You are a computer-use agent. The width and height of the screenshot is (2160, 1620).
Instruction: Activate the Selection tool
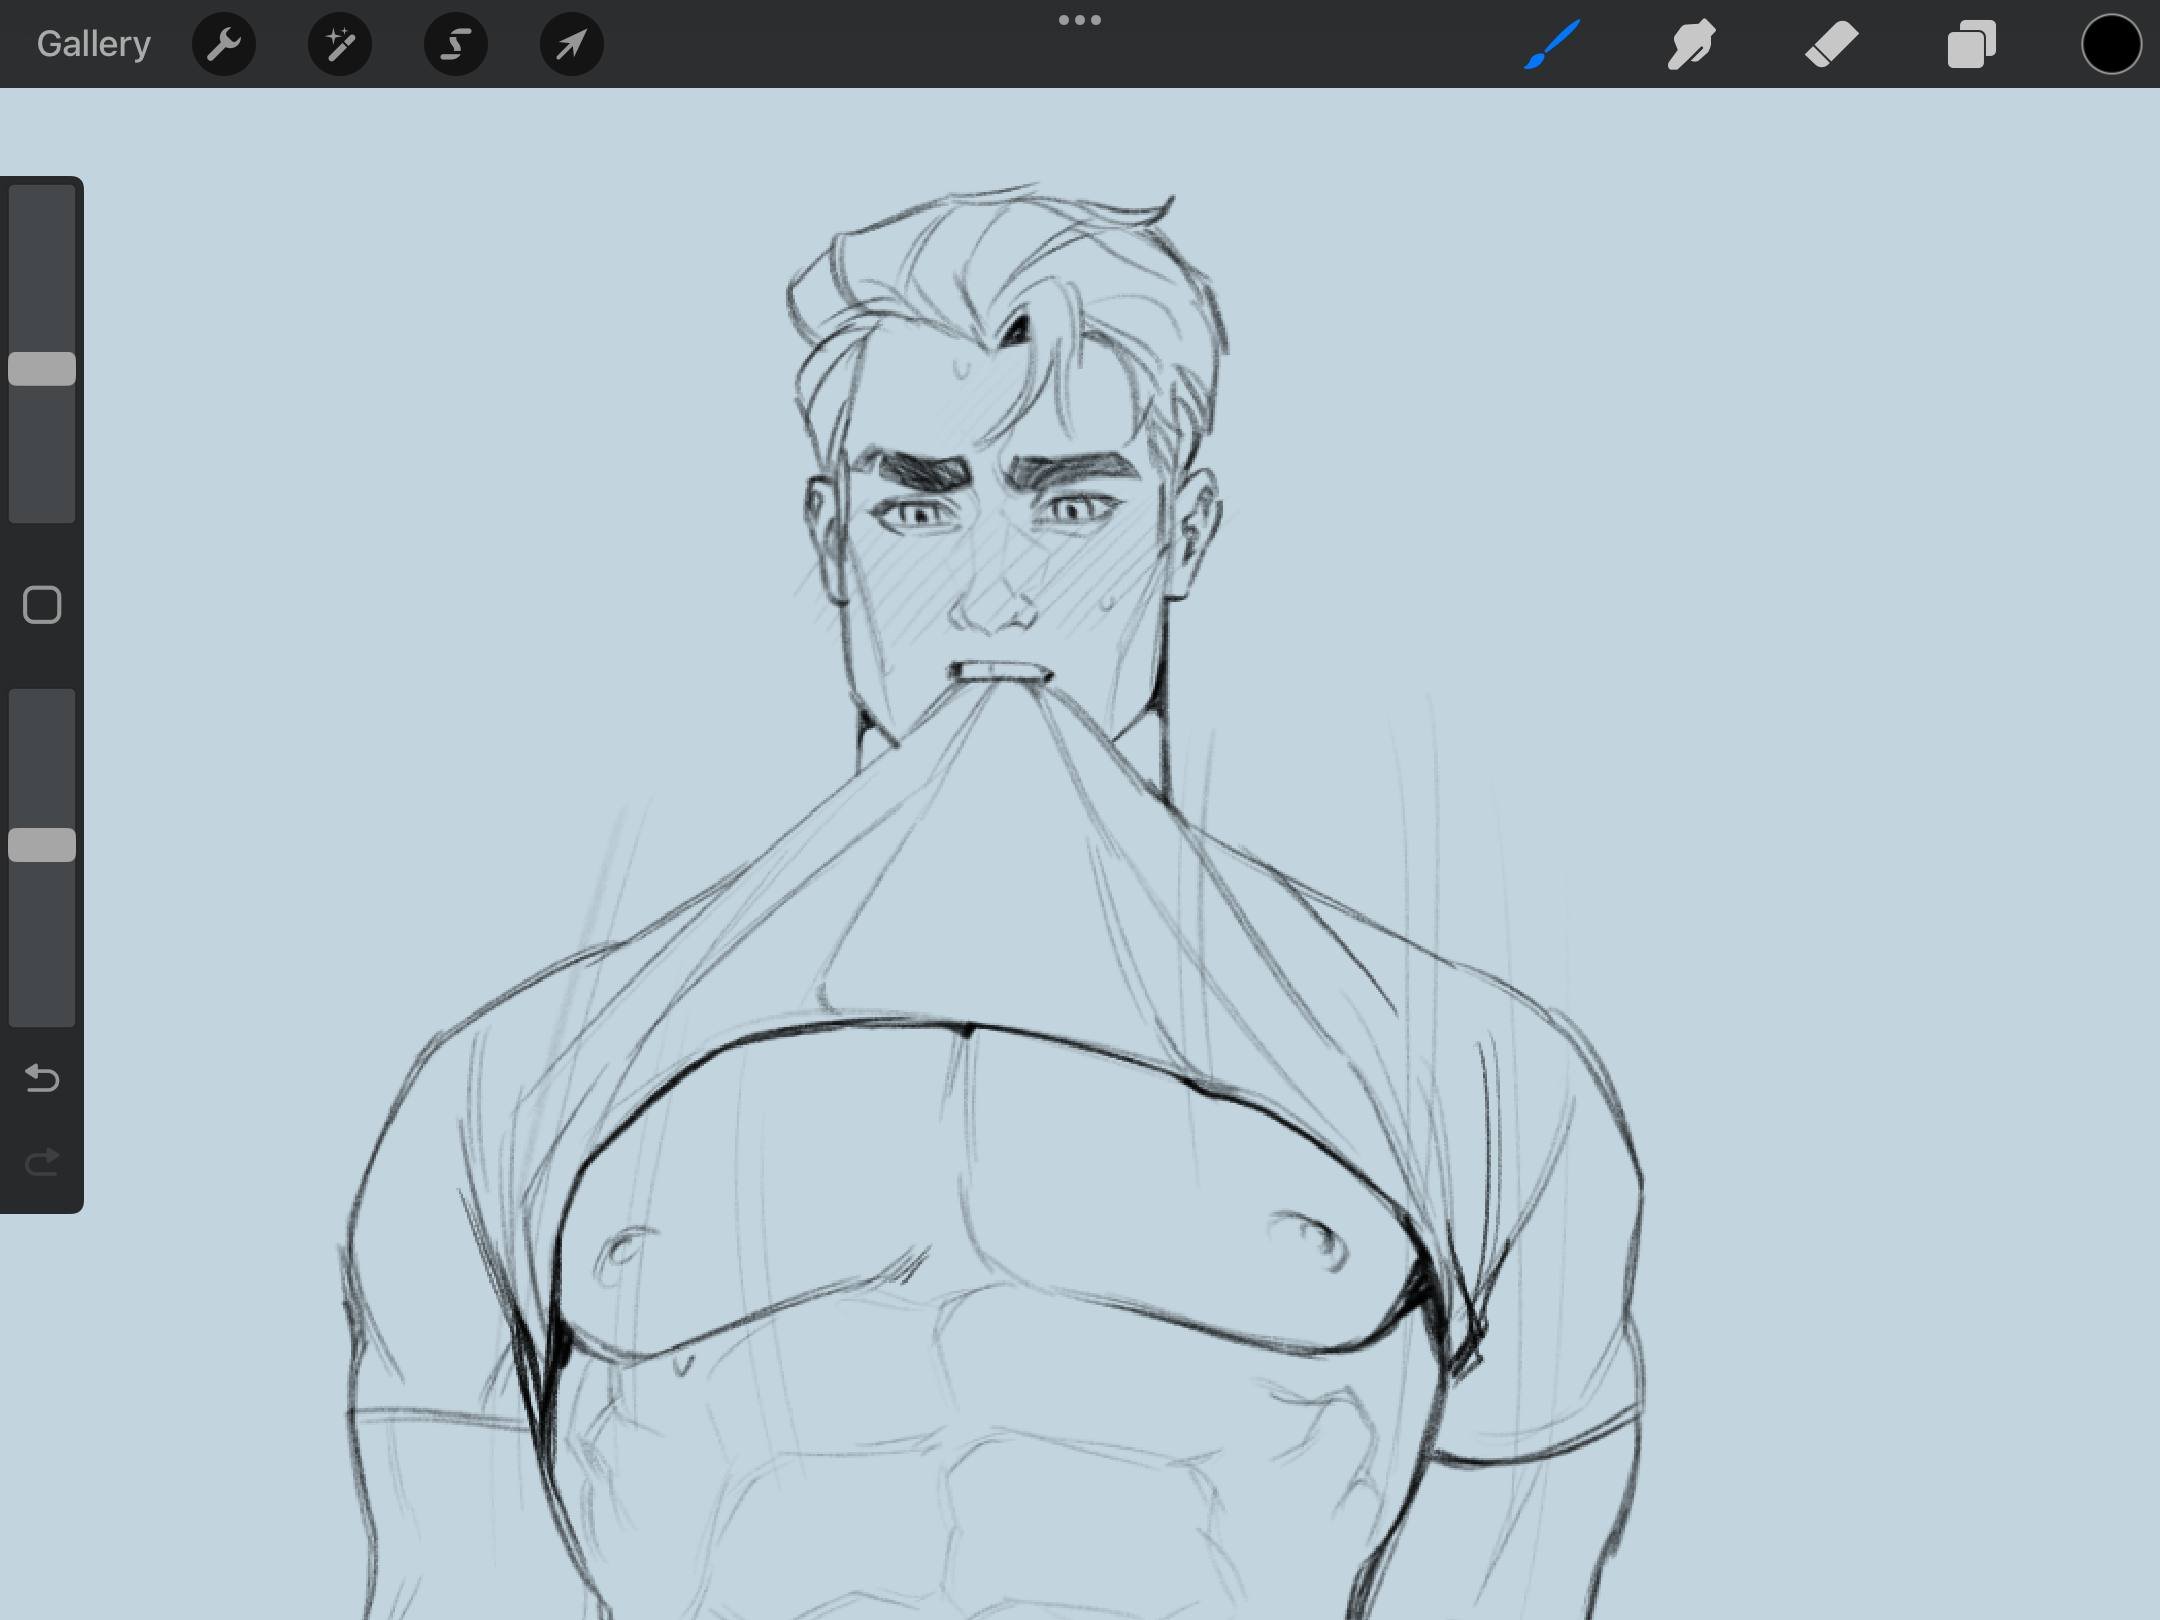(x=456, y=44)
